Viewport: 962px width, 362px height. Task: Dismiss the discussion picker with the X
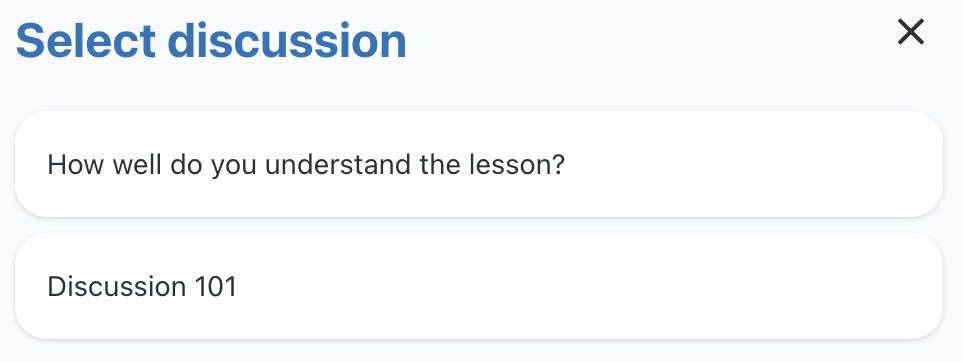(x=910, y=32)
